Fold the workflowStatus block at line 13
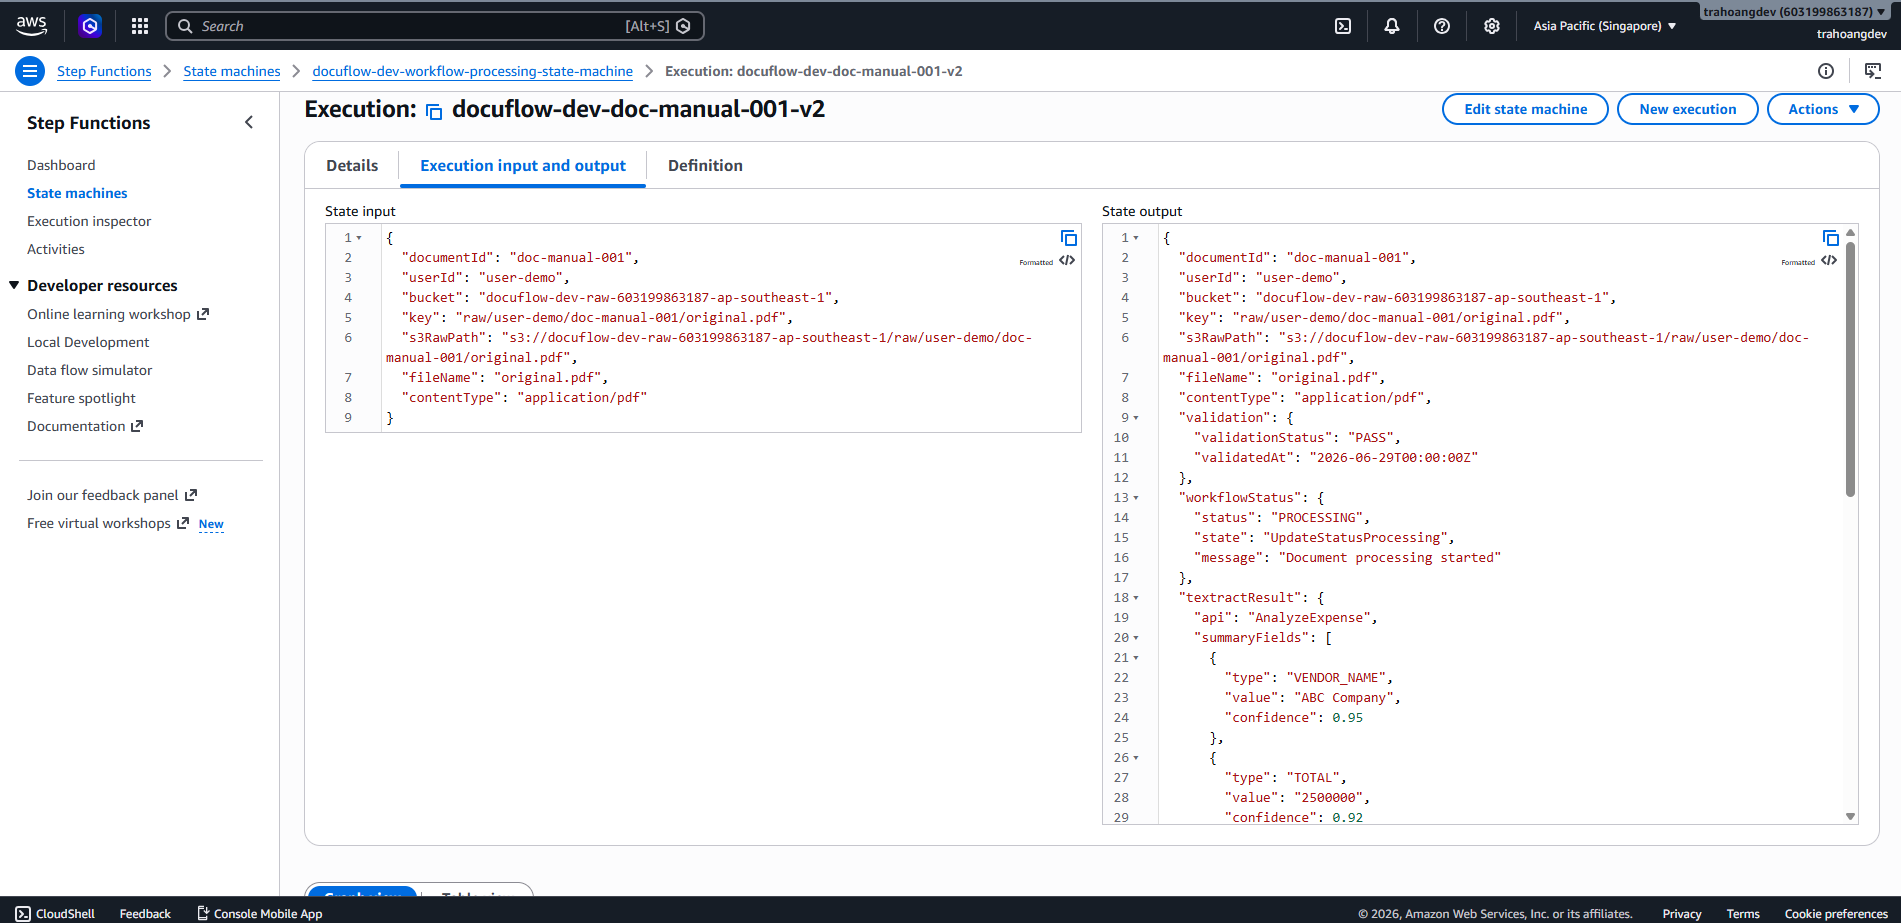1901x923 pixels. 1136,498
